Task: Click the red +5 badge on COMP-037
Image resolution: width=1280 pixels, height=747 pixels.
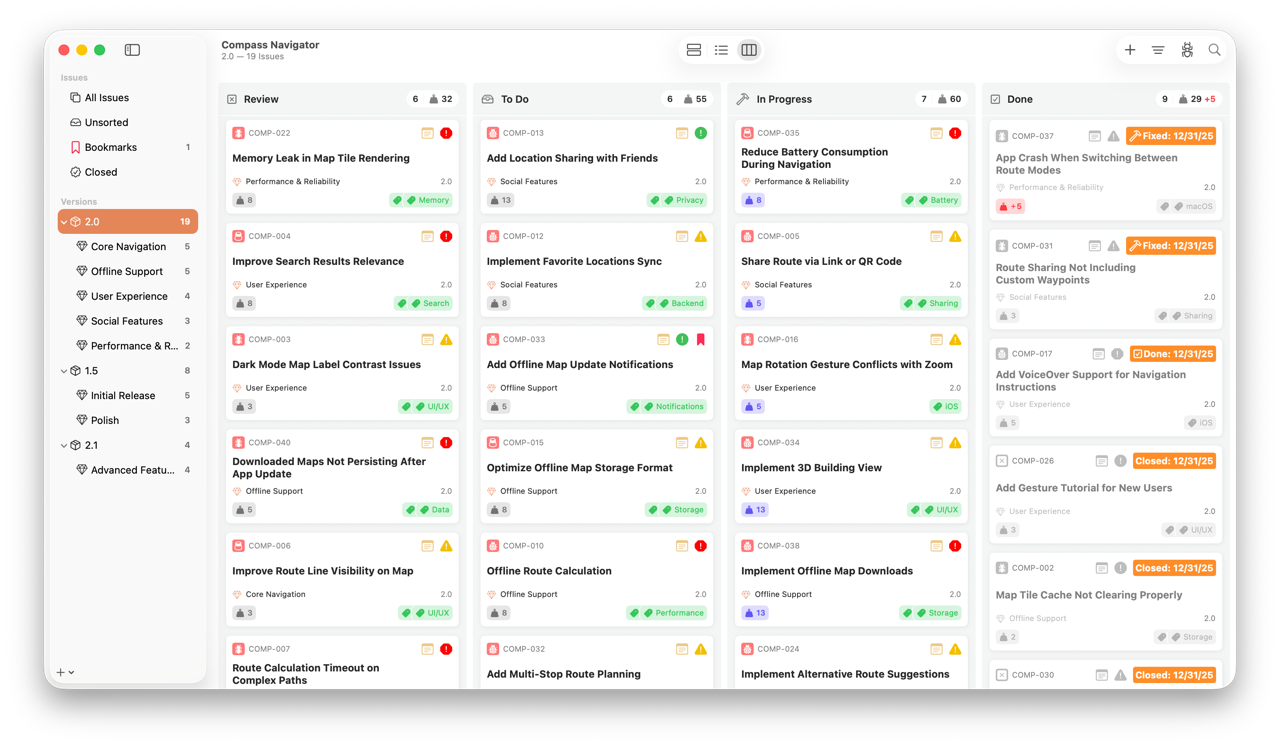Action: click(1010, 206)
